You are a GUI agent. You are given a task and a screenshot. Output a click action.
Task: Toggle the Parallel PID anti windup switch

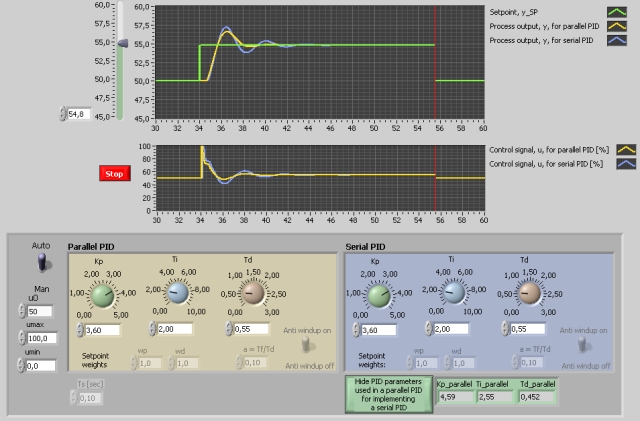point(308,345)
